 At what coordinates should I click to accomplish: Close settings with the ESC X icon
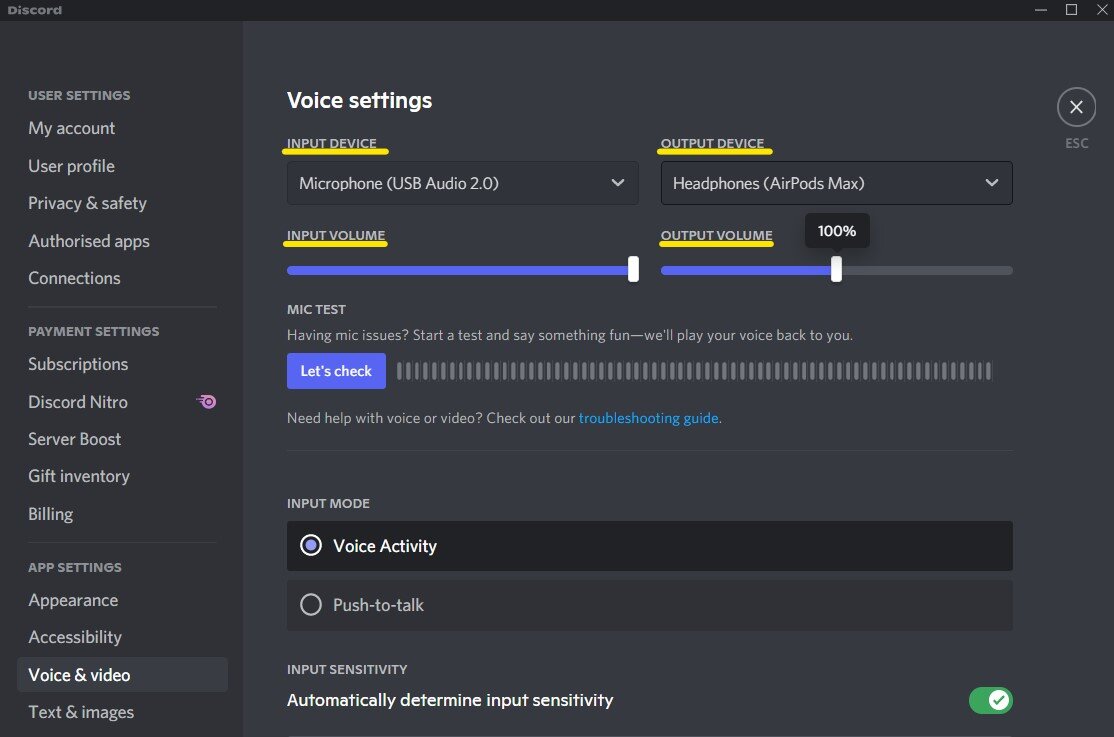[1076, 107]
